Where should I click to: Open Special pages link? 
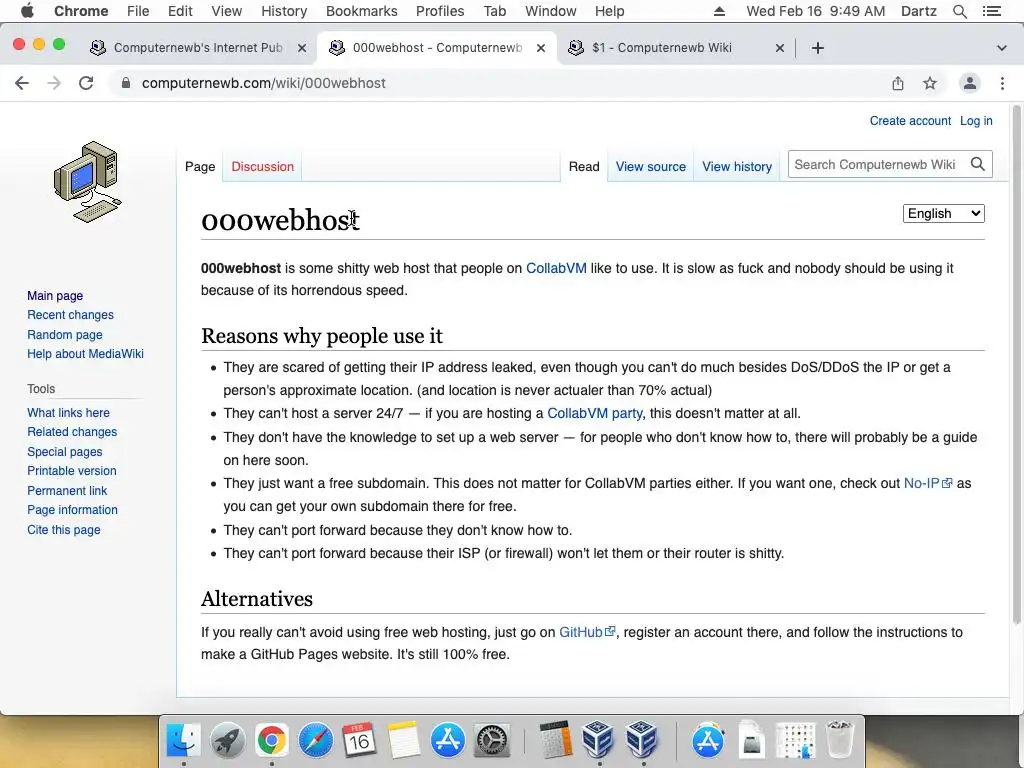(x=65, y=451)
